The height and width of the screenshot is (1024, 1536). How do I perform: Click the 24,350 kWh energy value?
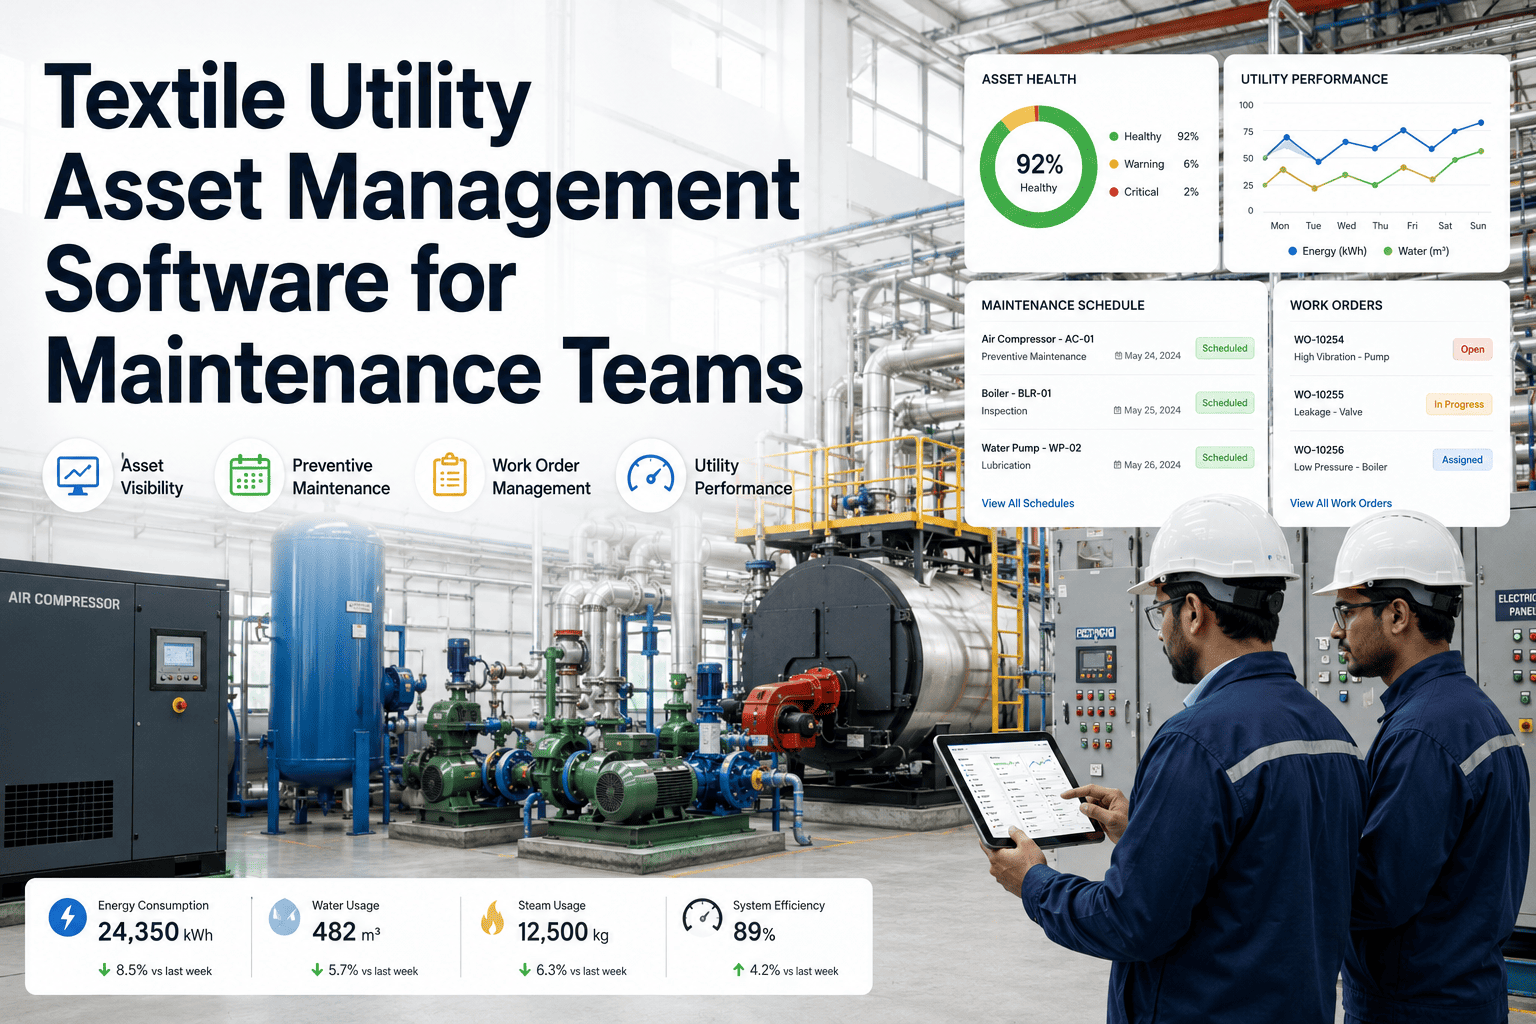click(155, 932)
